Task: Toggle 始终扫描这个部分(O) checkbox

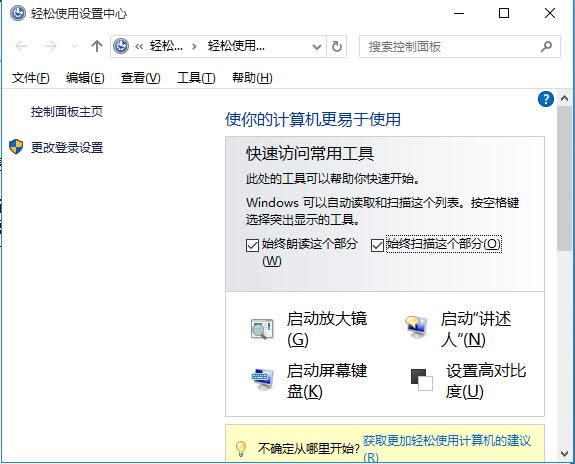Action: 377,245
